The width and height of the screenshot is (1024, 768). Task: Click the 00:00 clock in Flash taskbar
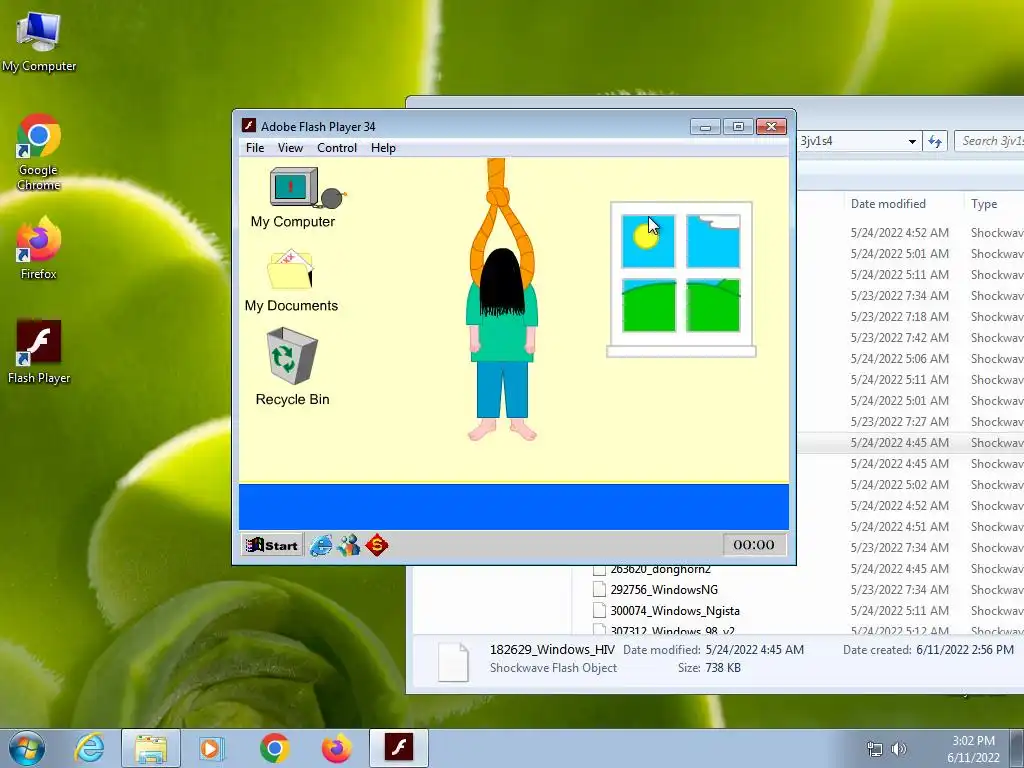tap(754, 545)
